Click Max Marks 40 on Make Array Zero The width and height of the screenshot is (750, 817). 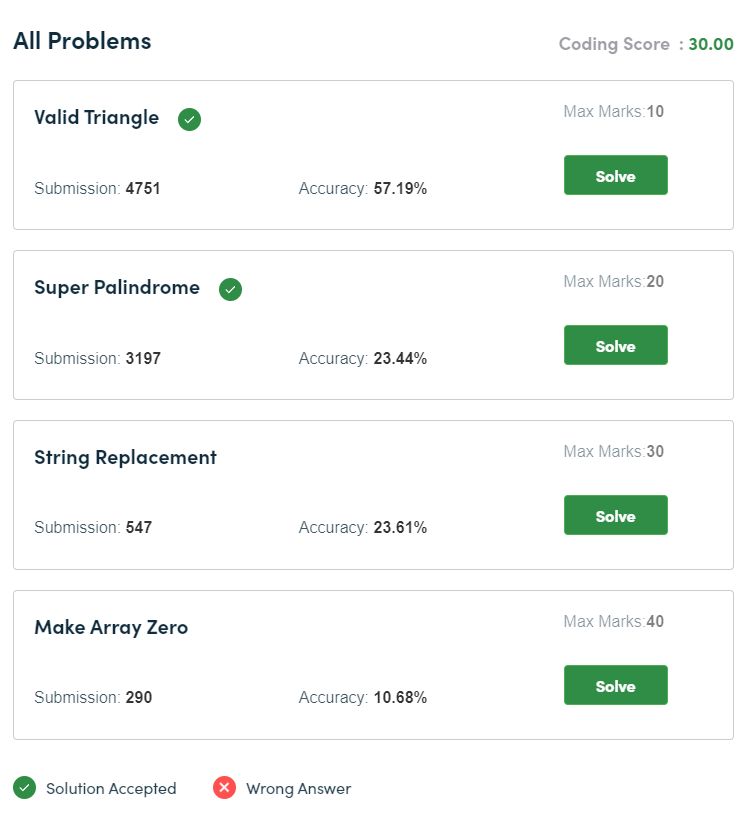pos(613,621)
